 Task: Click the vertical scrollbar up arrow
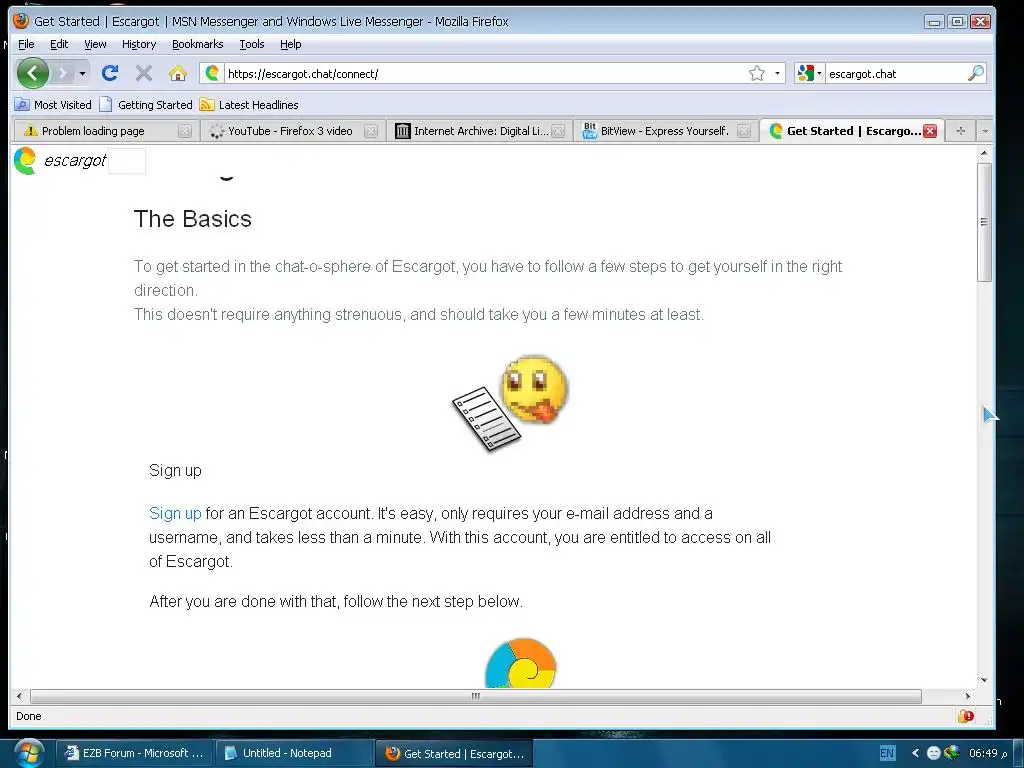984,153
